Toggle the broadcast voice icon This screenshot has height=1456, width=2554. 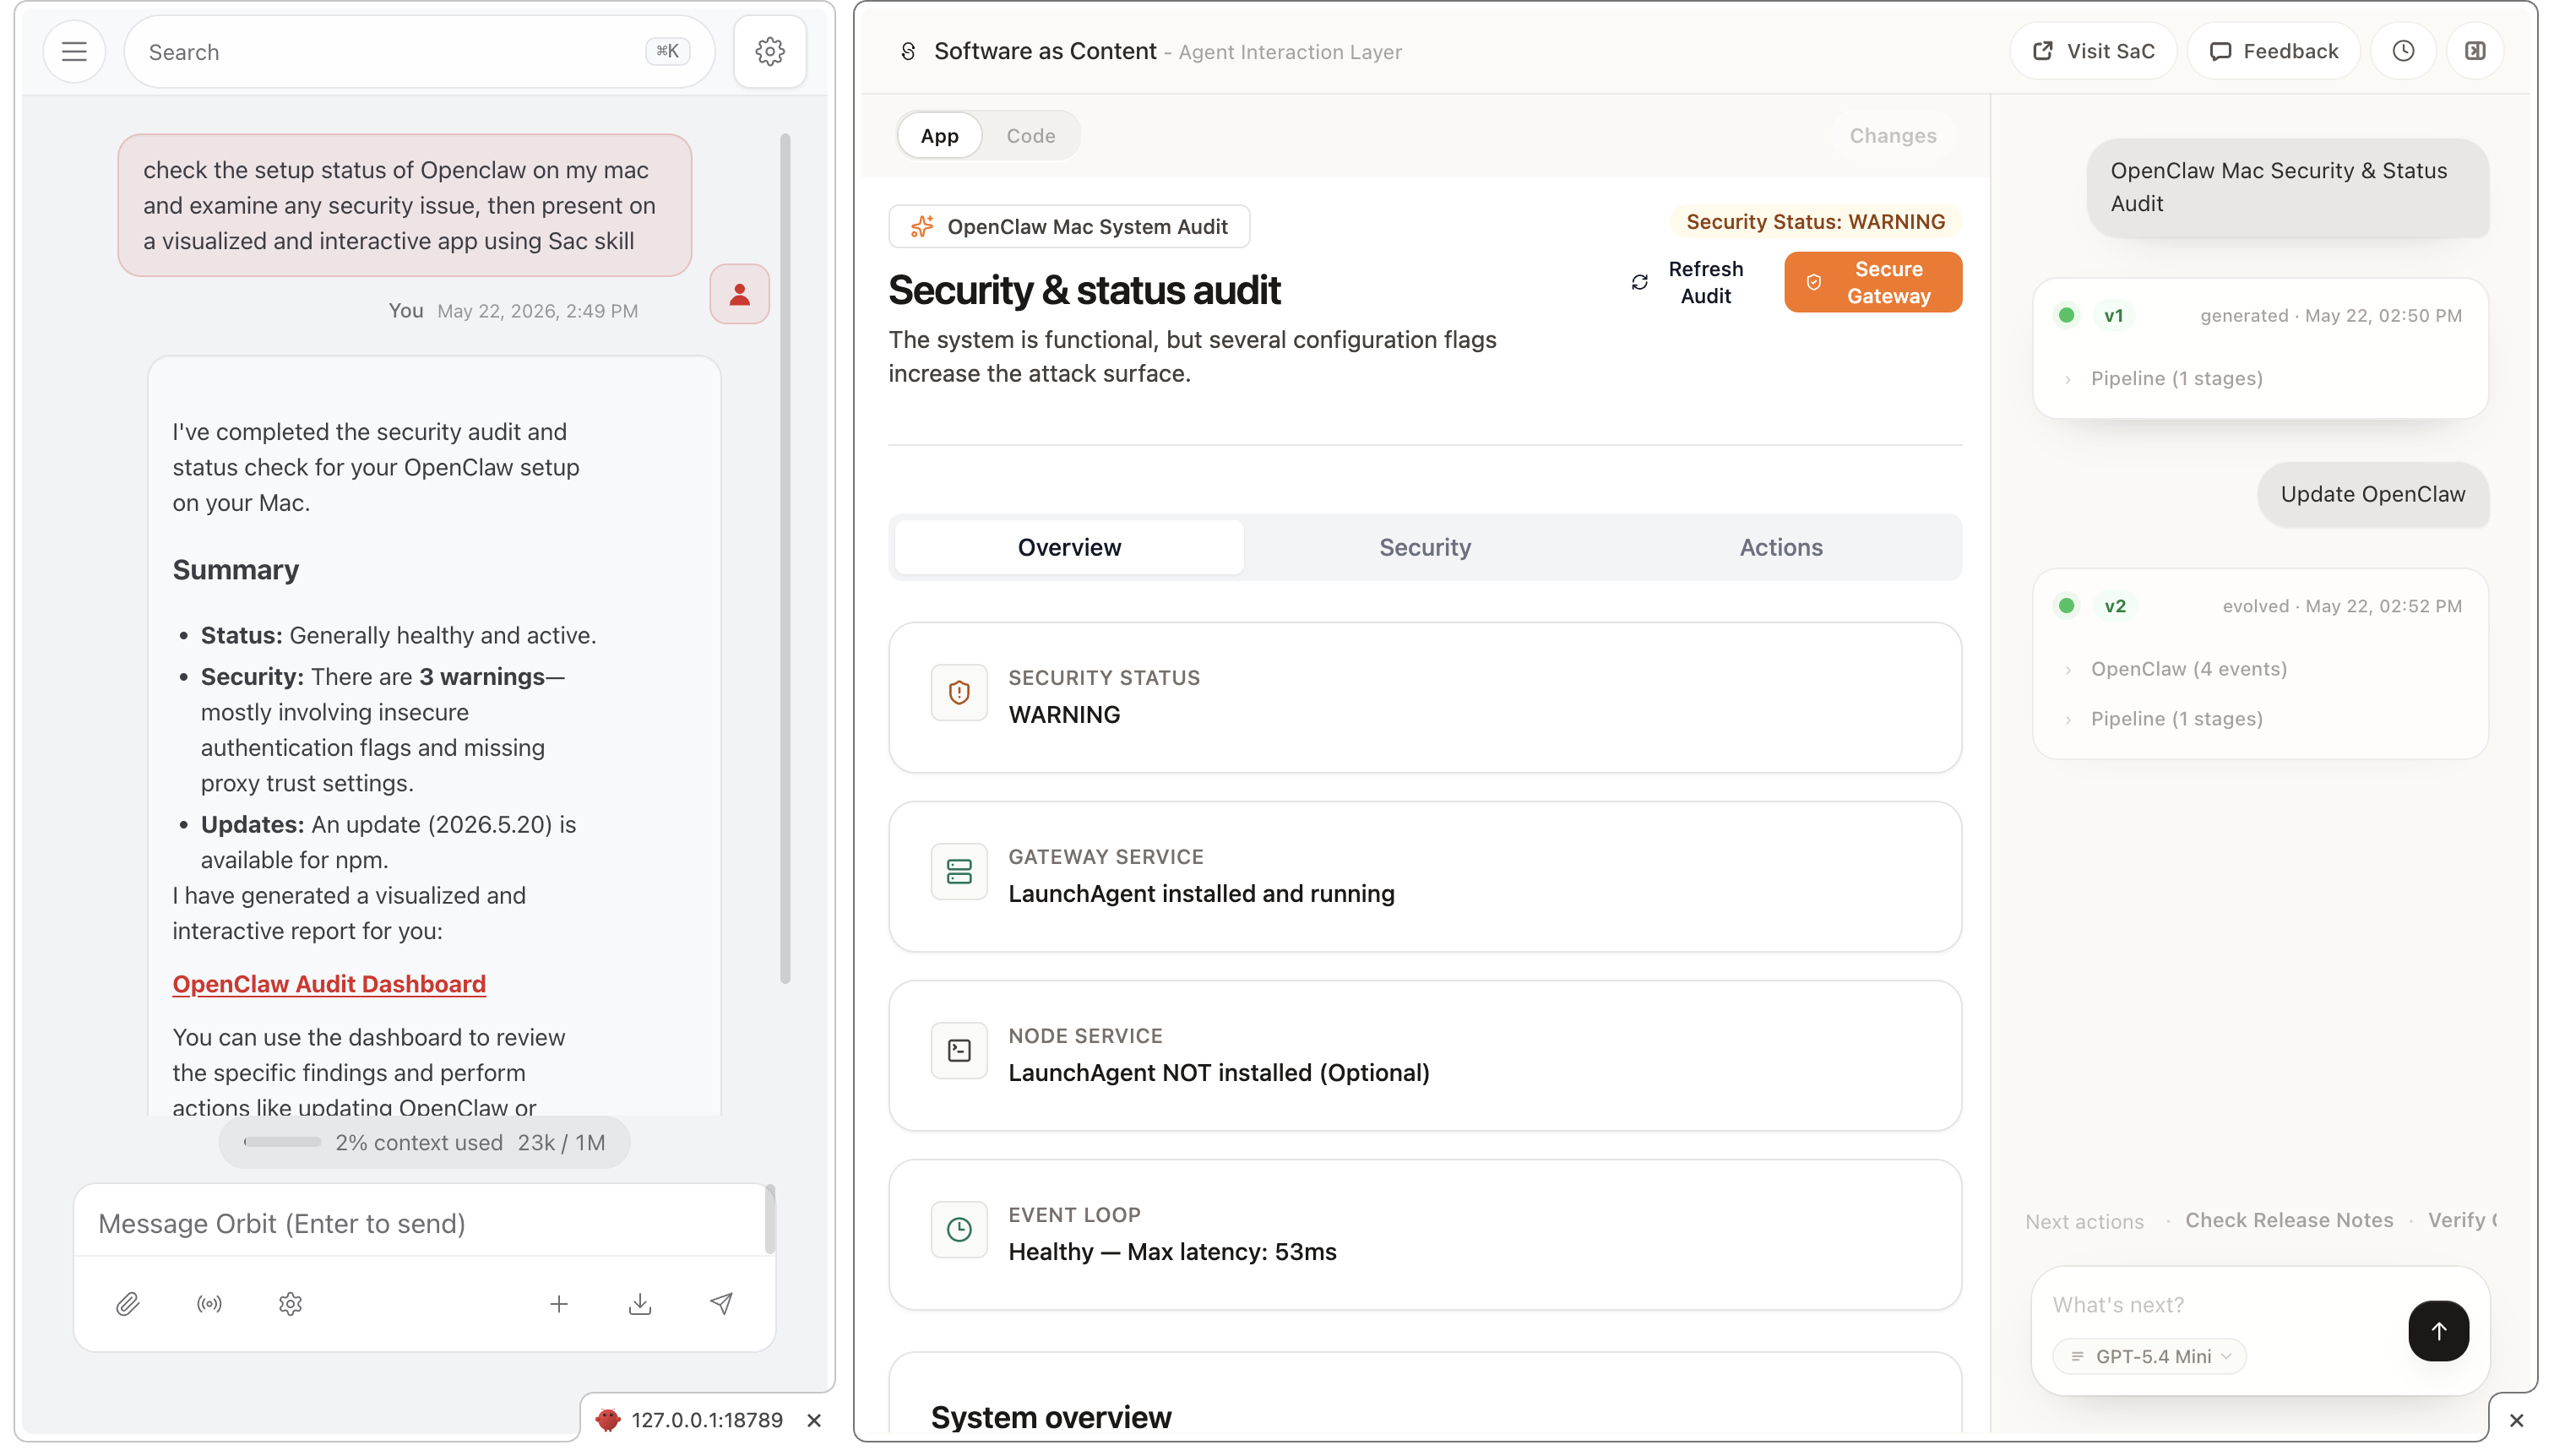209,1303
